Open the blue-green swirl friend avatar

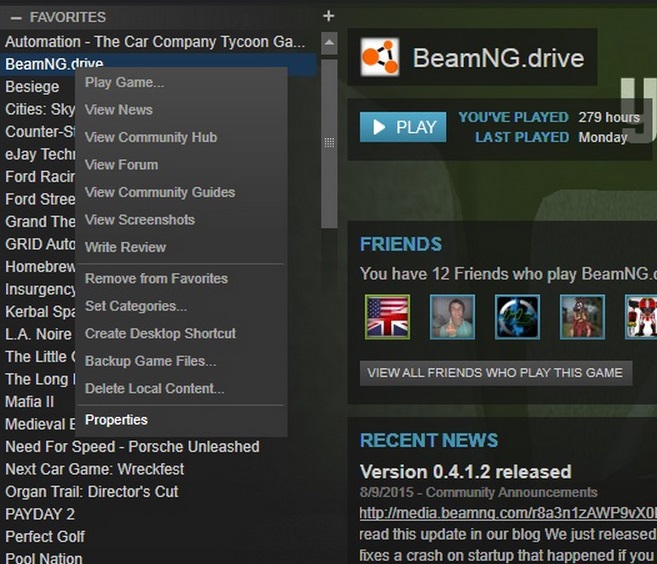(x=517, y=317)
